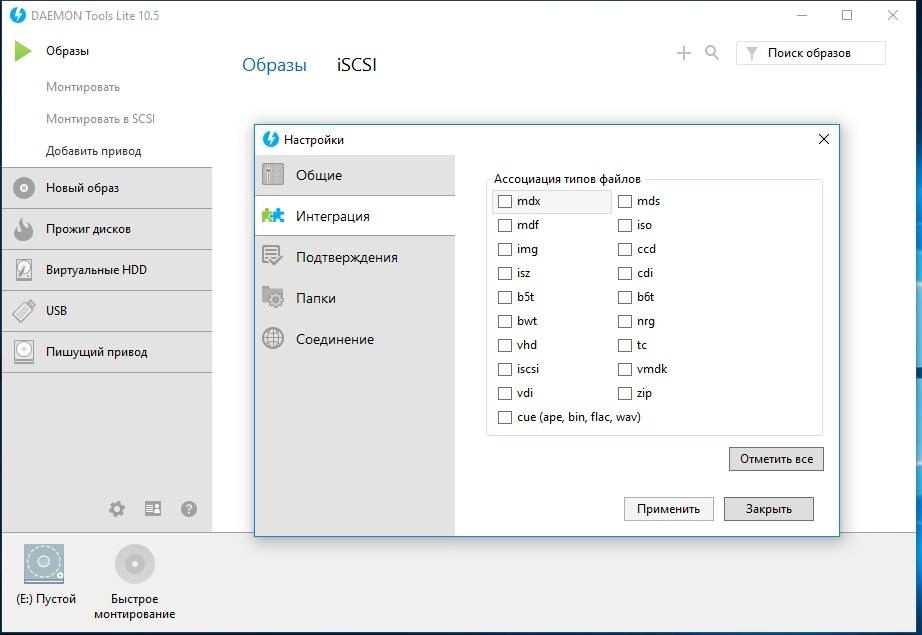Switch to Подтверждения settings tab
922x635 pixels.
click(355, 257)
